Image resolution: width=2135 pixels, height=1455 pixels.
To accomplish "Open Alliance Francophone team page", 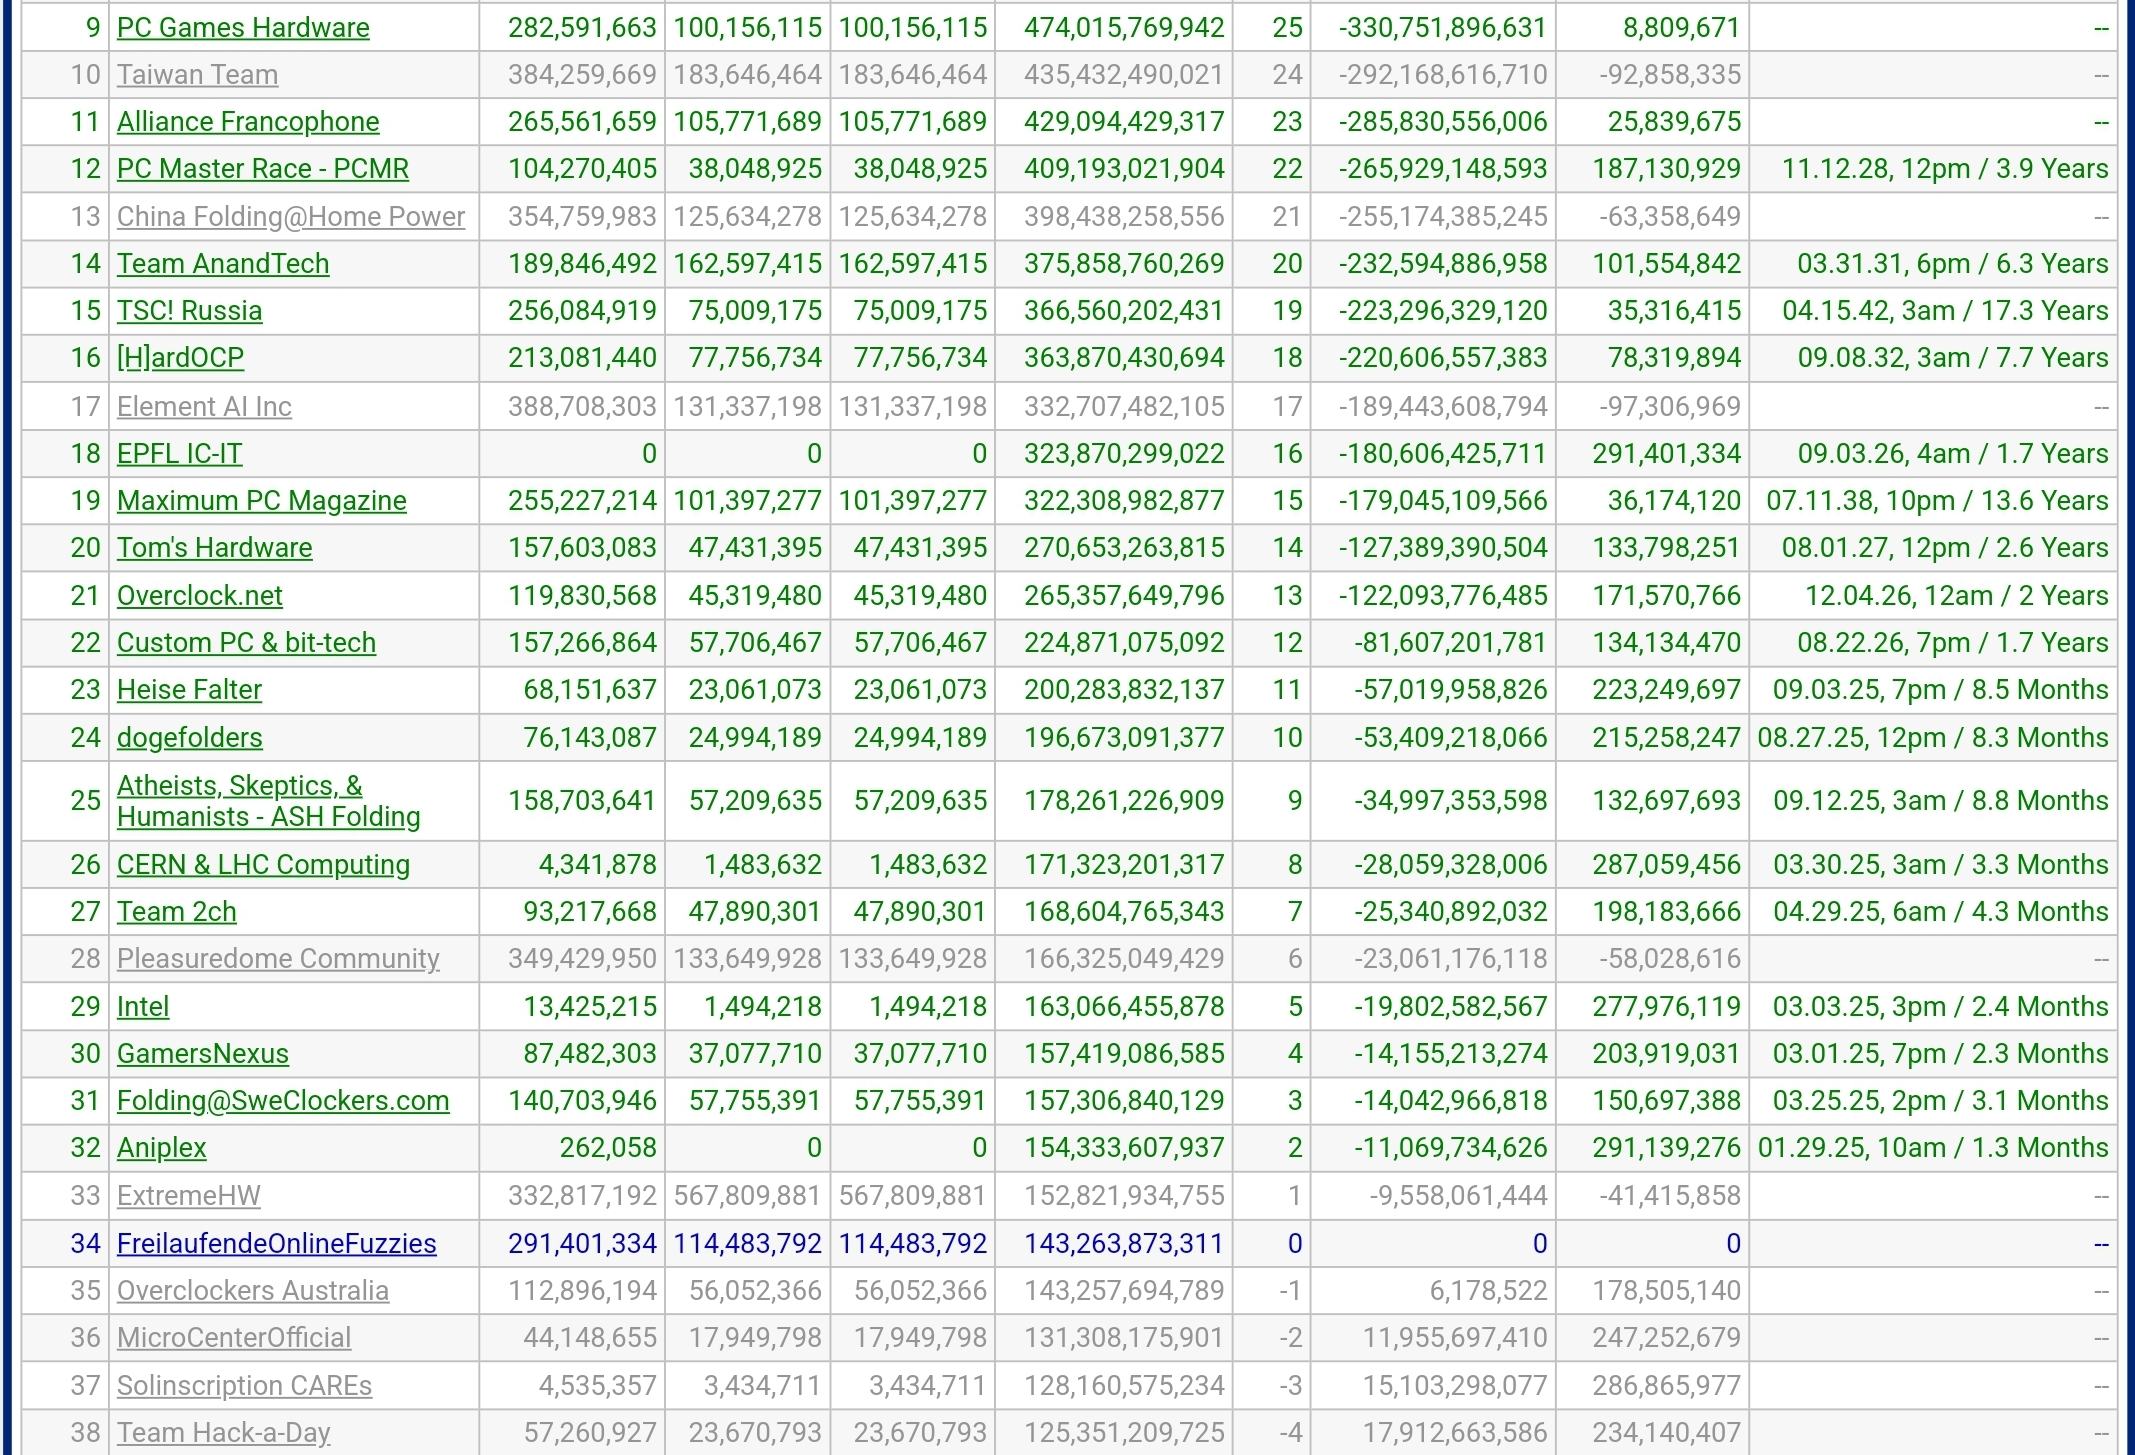I will pyautogui.click(x=248, y=122).
